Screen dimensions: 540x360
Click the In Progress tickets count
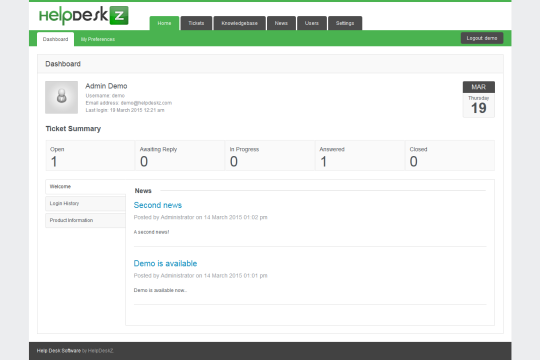point(270,155)
